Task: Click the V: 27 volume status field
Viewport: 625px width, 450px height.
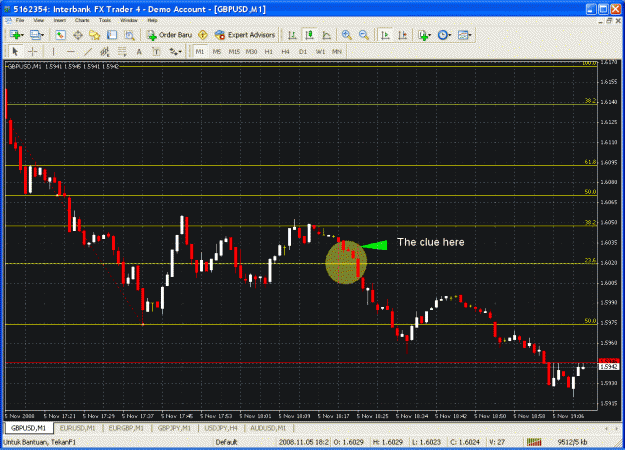Action: (x=497, y=442)
